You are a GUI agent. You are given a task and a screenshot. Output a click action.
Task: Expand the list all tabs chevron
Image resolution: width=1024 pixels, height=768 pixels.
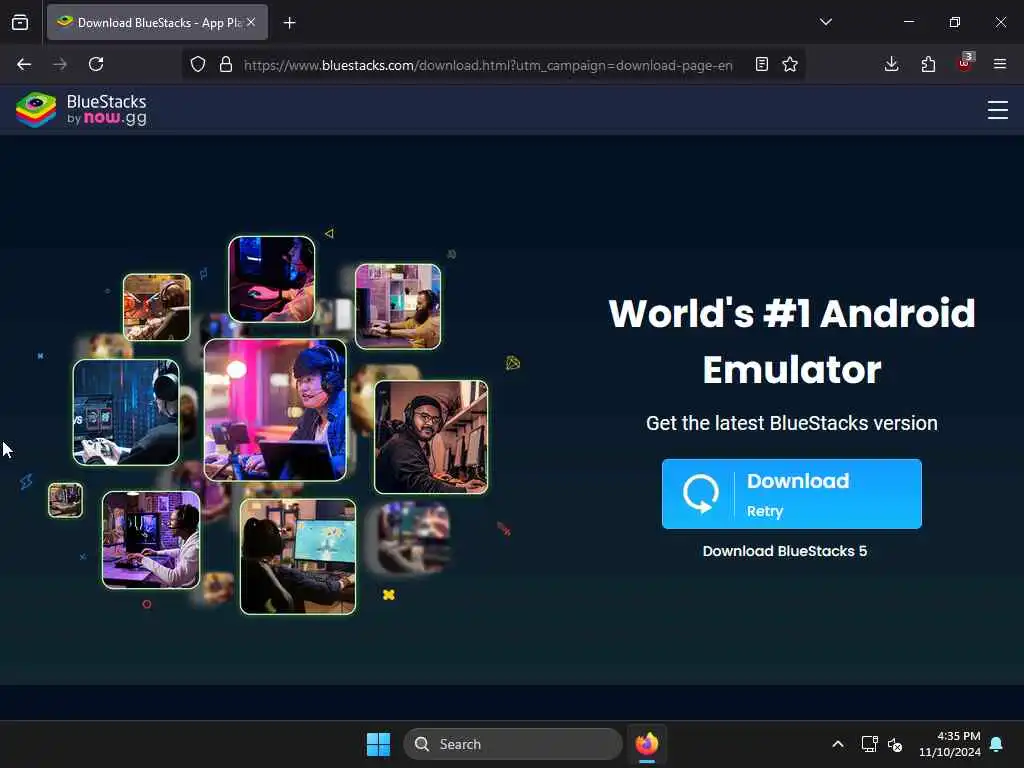[x=825, y=22]
